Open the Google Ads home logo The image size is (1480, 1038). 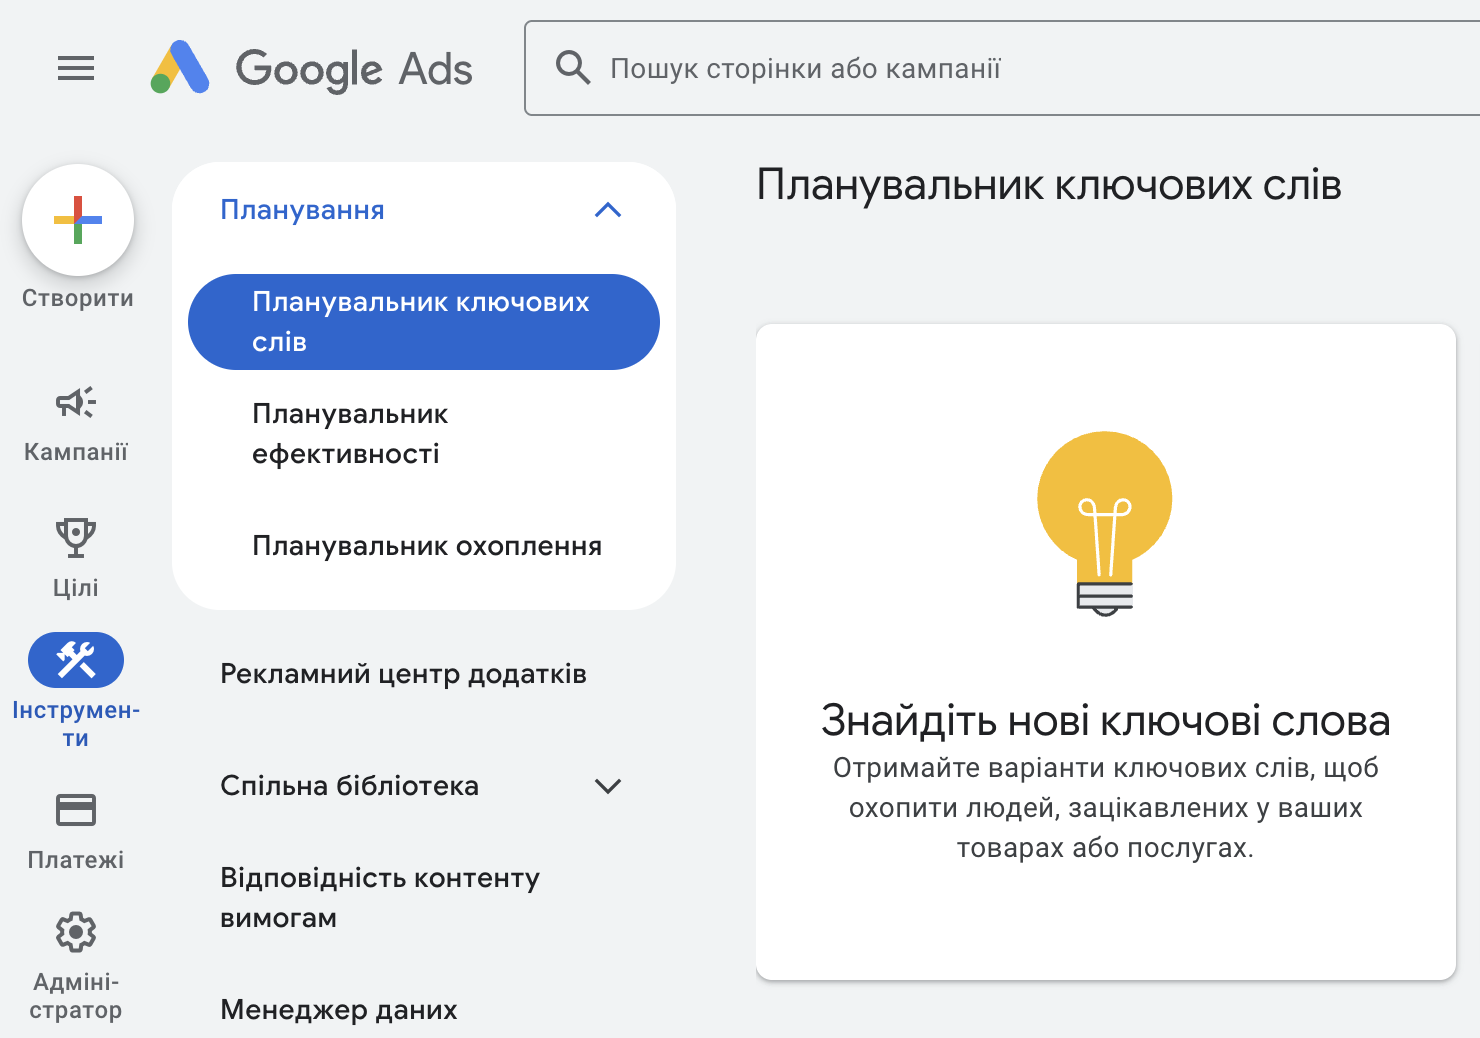coord(312,68)
